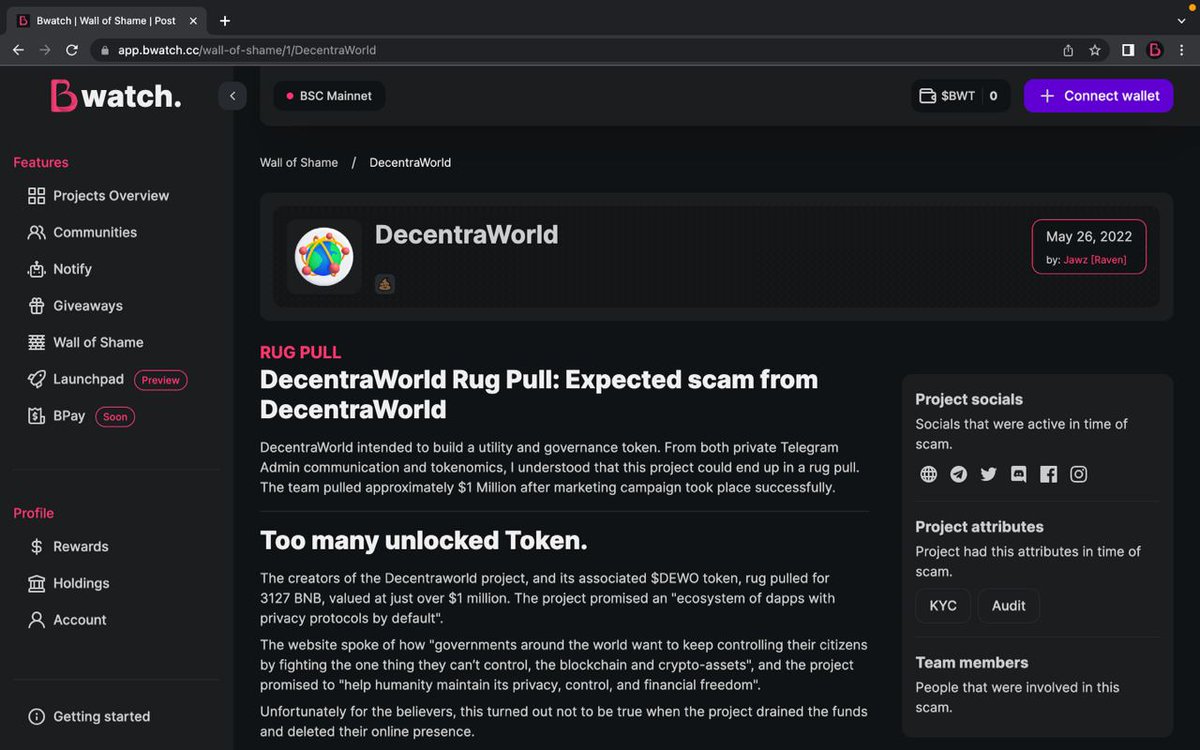Click the author link Jawz [Raven]
Image resolution: width=1200 pixels, height=750 pixels.
tap(1095, 260)
